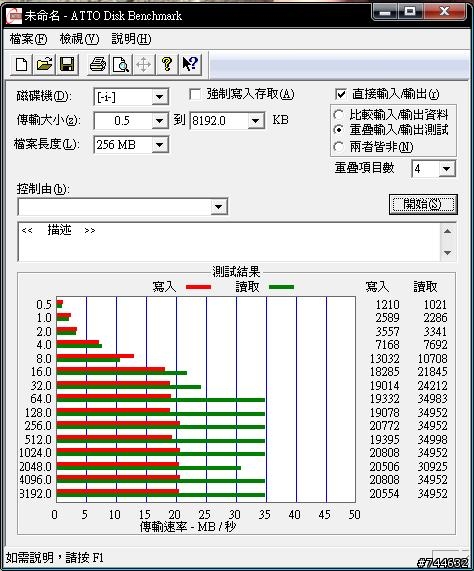474x571 pixels.
Task: Open print preview with the magnifier page icon
Action: tap(121, 64)
